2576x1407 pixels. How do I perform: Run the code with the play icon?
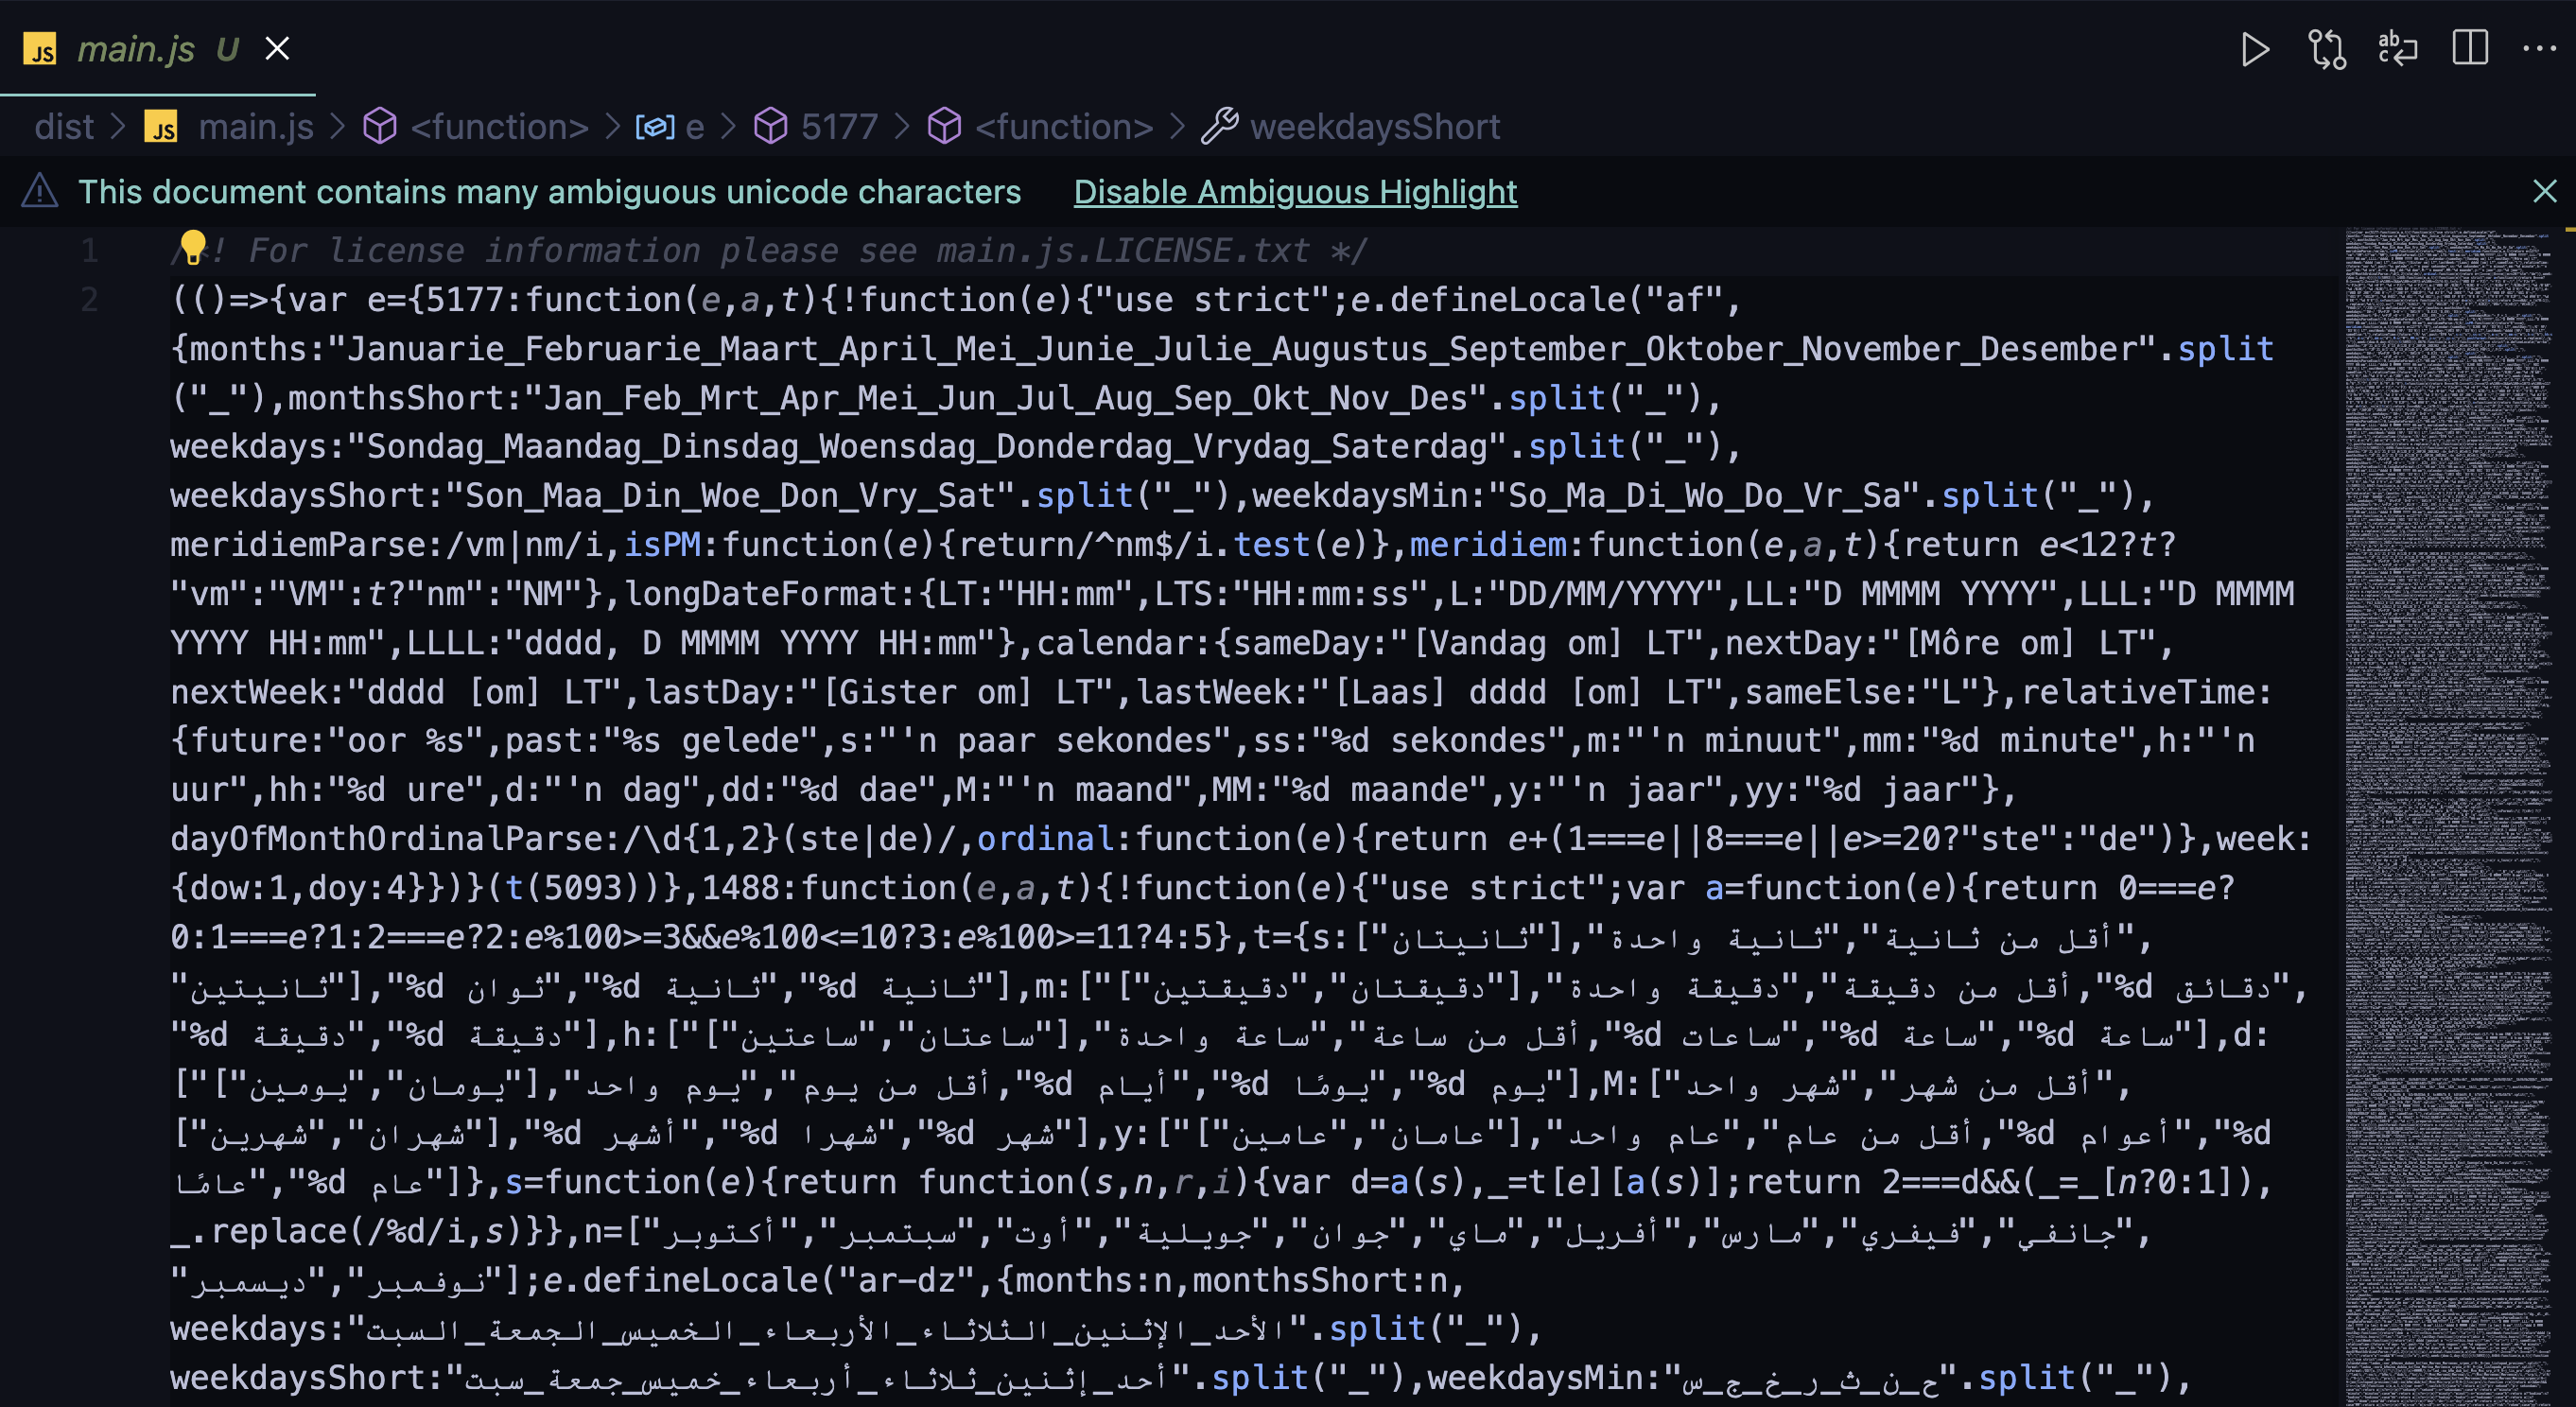(x=2255, y=49)
